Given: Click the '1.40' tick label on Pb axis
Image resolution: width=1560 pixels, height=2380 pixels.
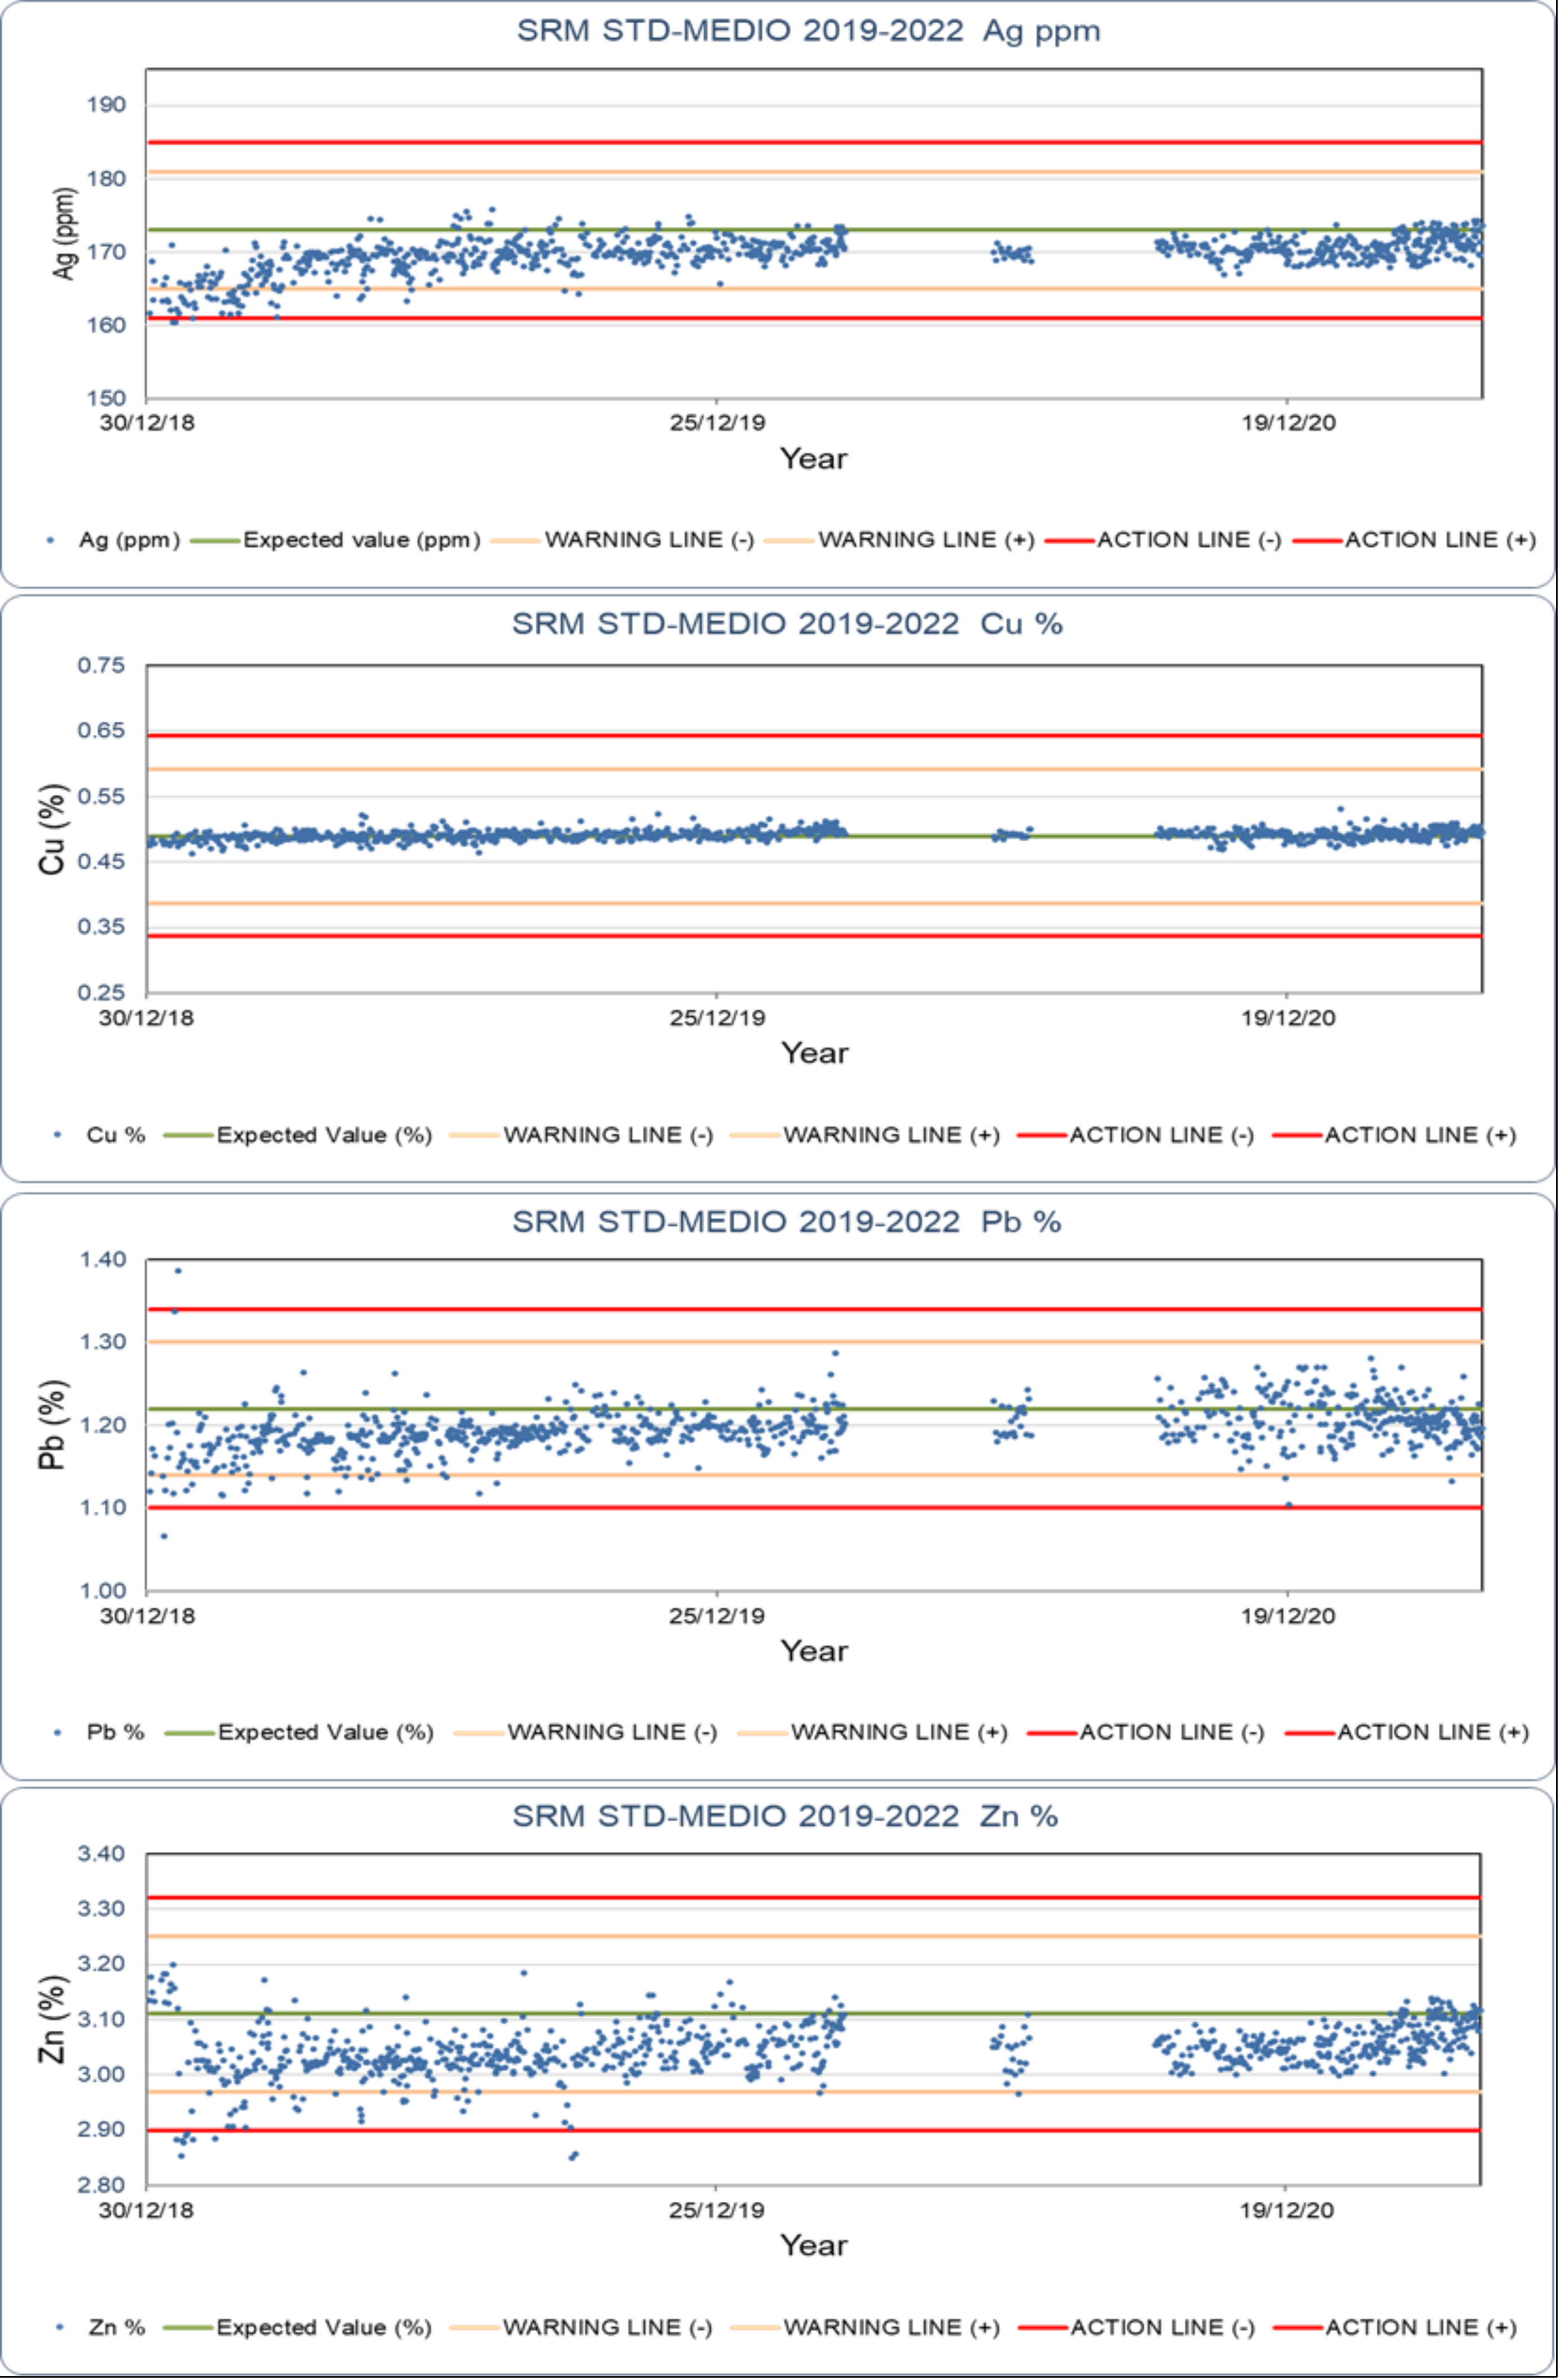Looking at the screenshot, I should (x=102, y=1260).
